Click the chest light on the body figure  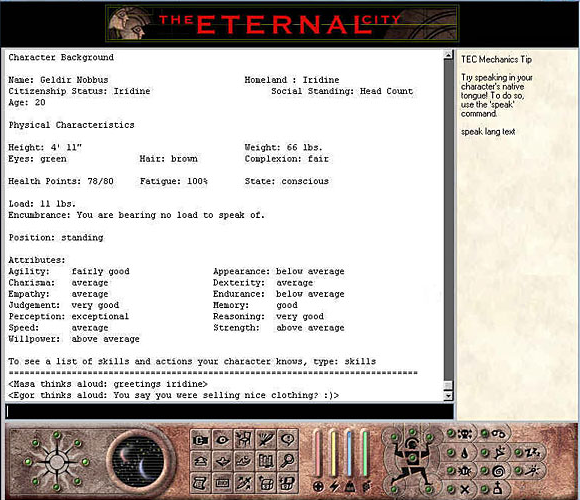[412, 459]
